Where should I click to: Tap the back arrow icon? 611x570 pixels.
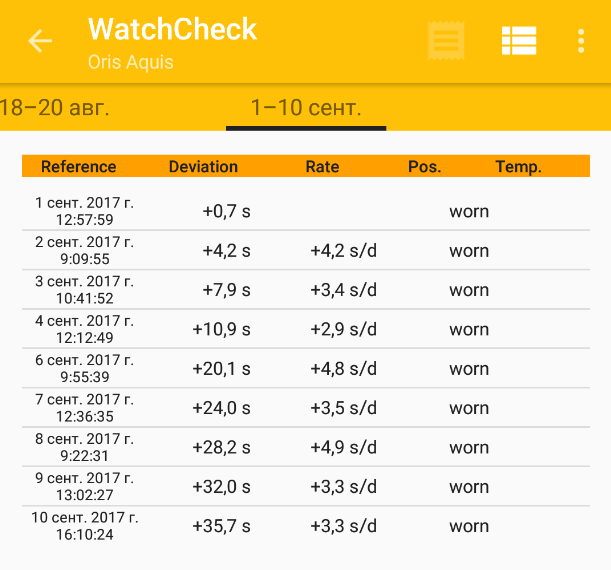[40, 41]
